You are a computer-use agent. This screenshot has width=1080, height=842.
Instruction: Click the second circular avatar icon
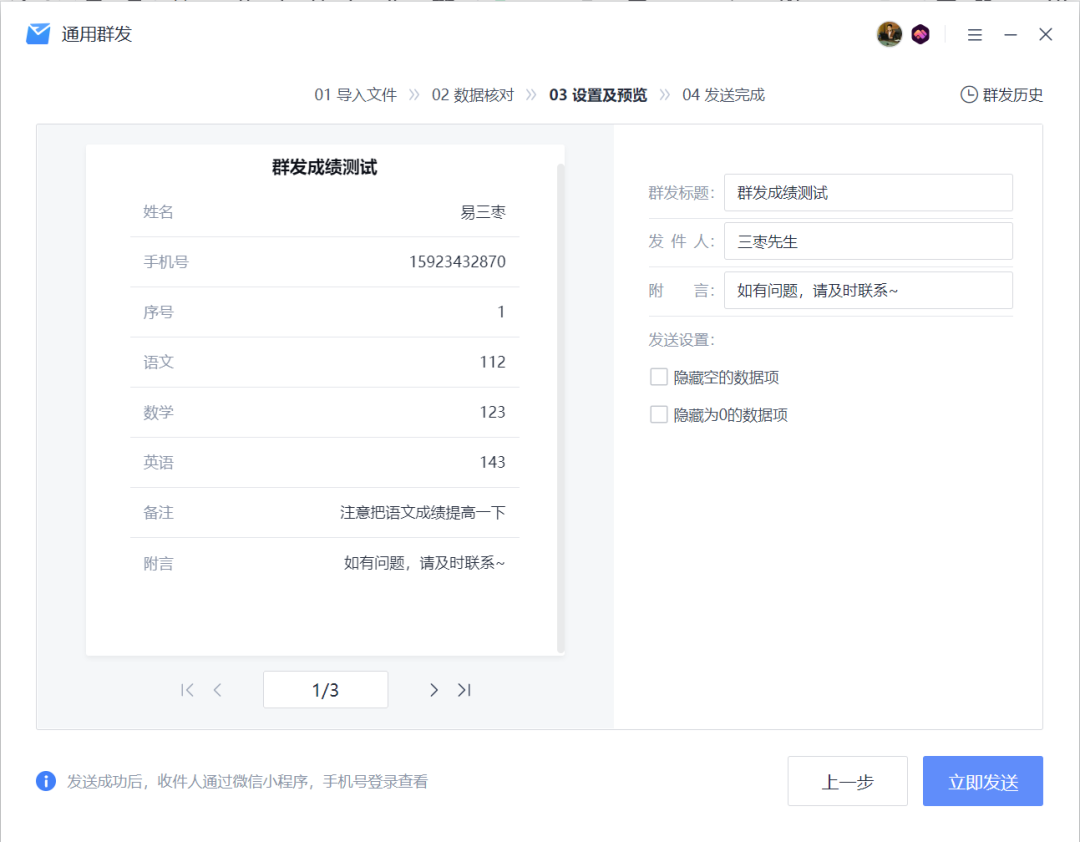920,33
